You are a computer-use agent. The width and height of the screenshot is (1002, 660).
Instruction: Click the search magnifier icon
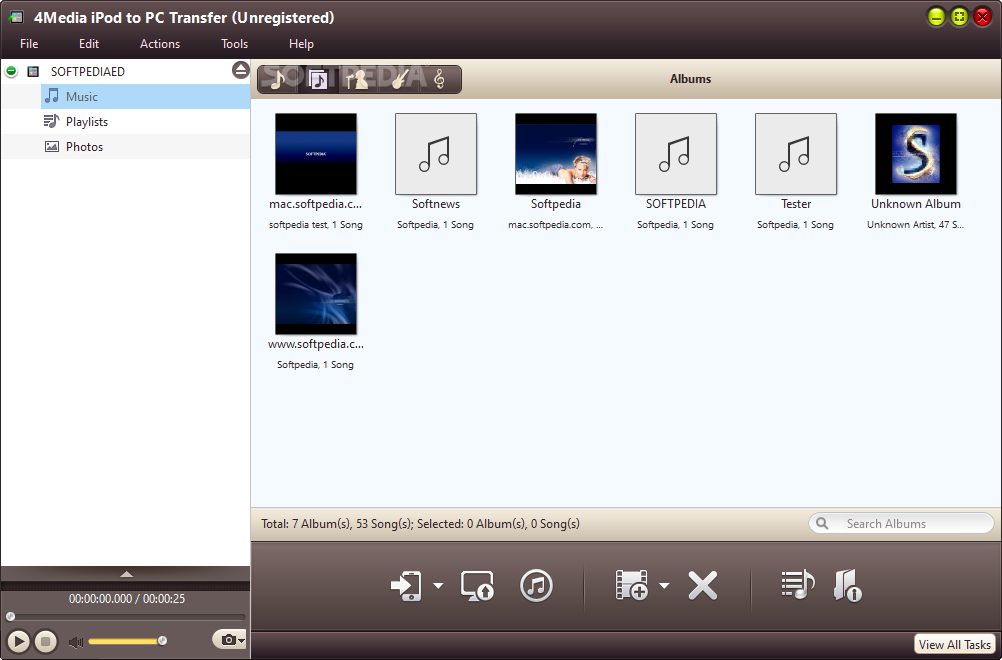[x=822, y=523]
